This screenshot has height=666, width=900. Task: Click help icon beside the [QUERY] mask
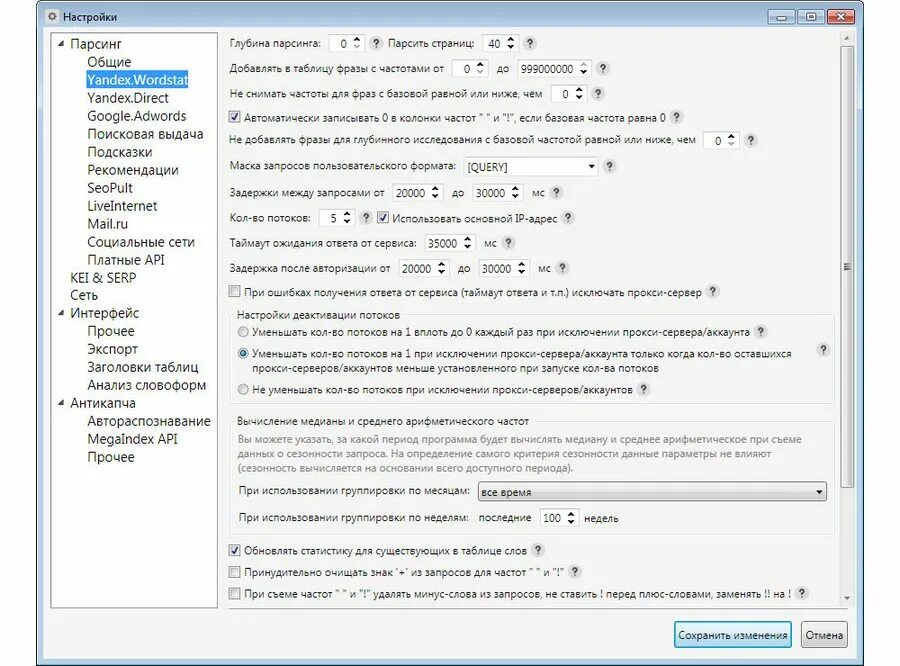(x=610, y=166)
